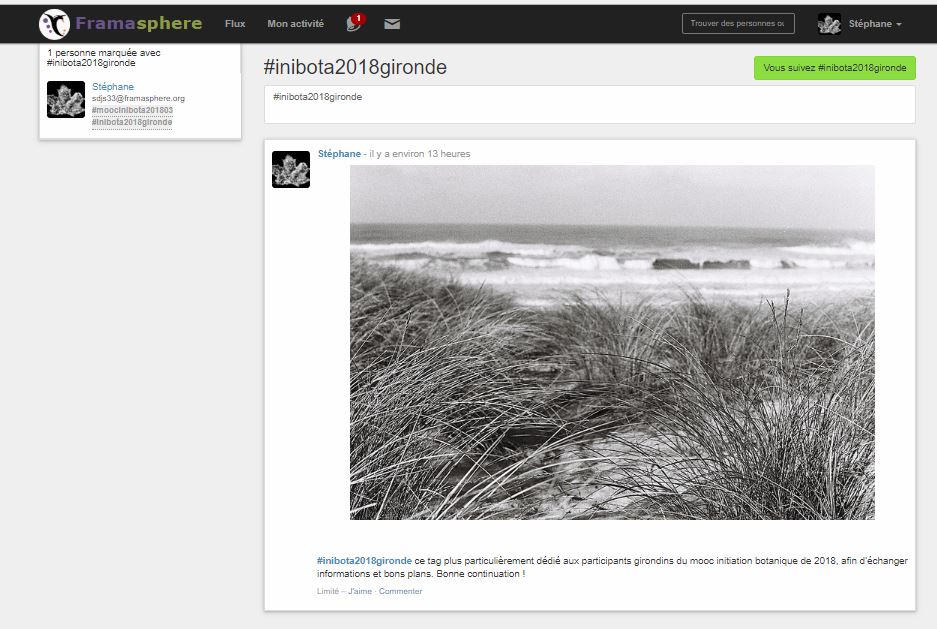
Task: Expand the Stéphane user dropdown menu
Action: (875, 24)
